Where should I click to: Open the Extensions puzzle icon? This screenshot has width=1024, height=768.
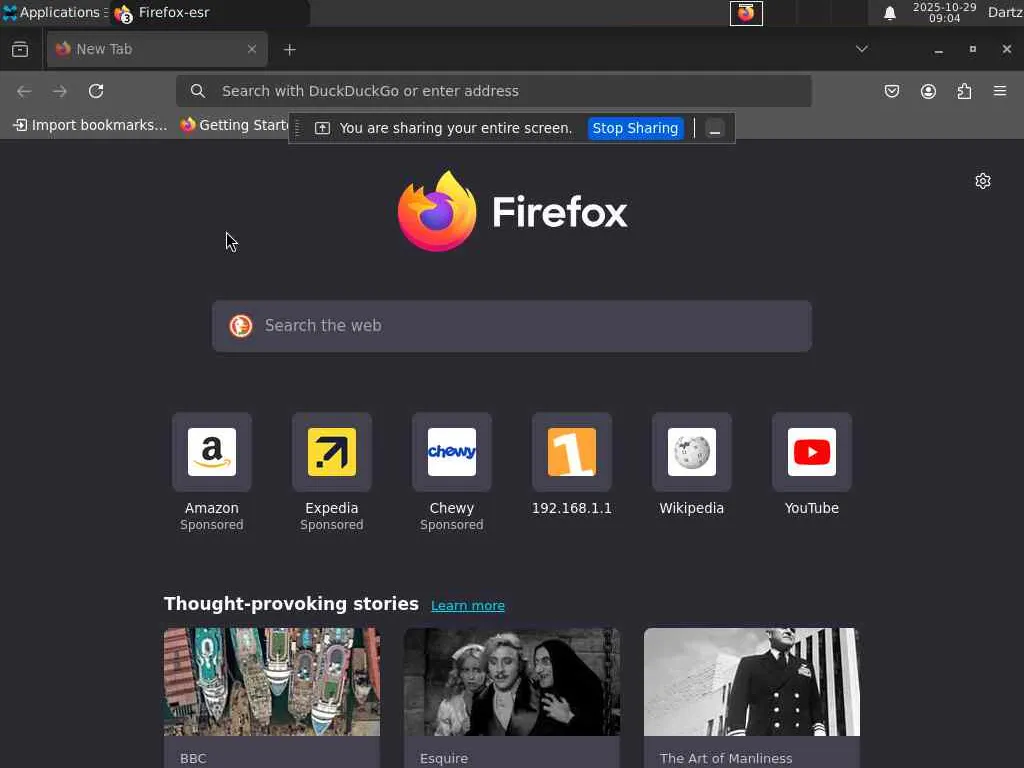[x=964, y=91]
